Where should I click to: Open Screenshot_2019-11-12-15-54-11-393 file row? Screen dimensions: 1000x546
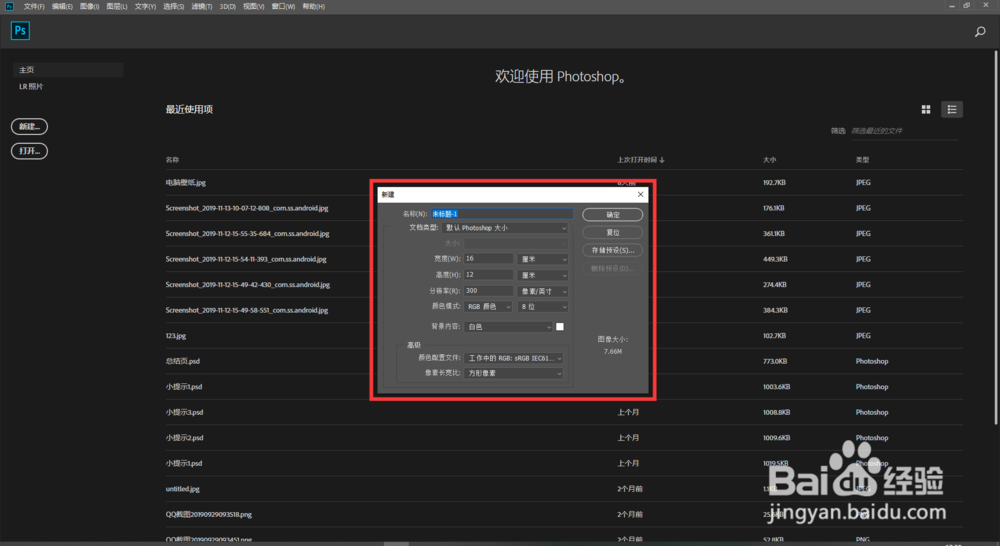(564, 259)
